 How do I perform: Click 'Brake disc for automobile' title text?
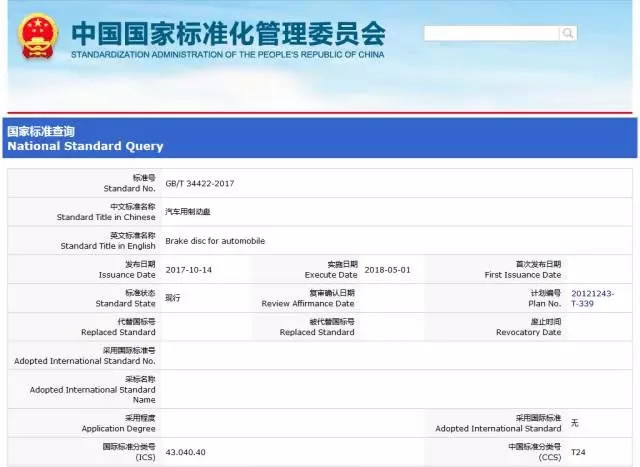[x=214, y=241]
